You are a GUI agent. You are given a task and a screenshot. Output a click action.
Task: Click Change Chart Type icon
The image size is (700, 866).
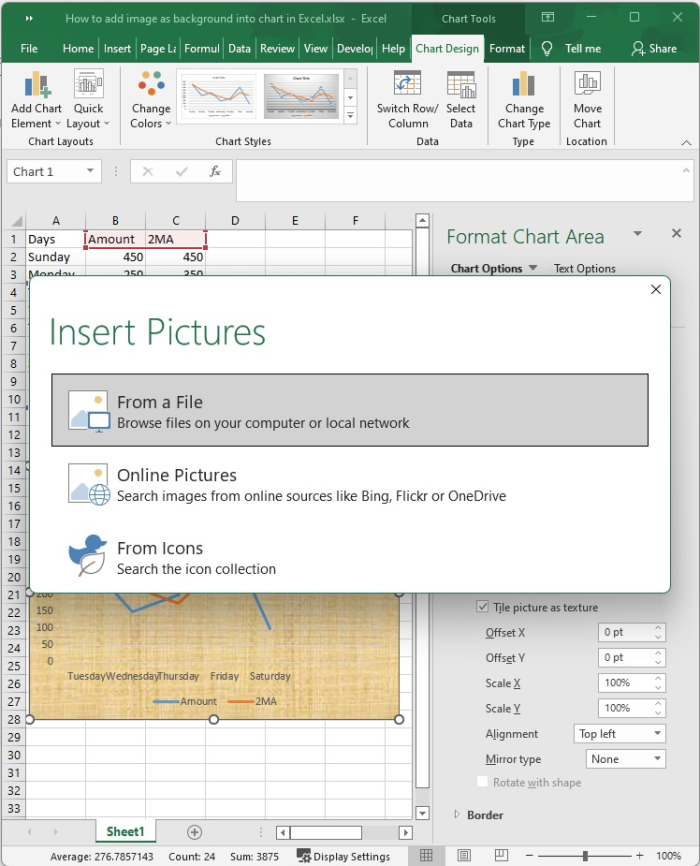coord(523,85)
